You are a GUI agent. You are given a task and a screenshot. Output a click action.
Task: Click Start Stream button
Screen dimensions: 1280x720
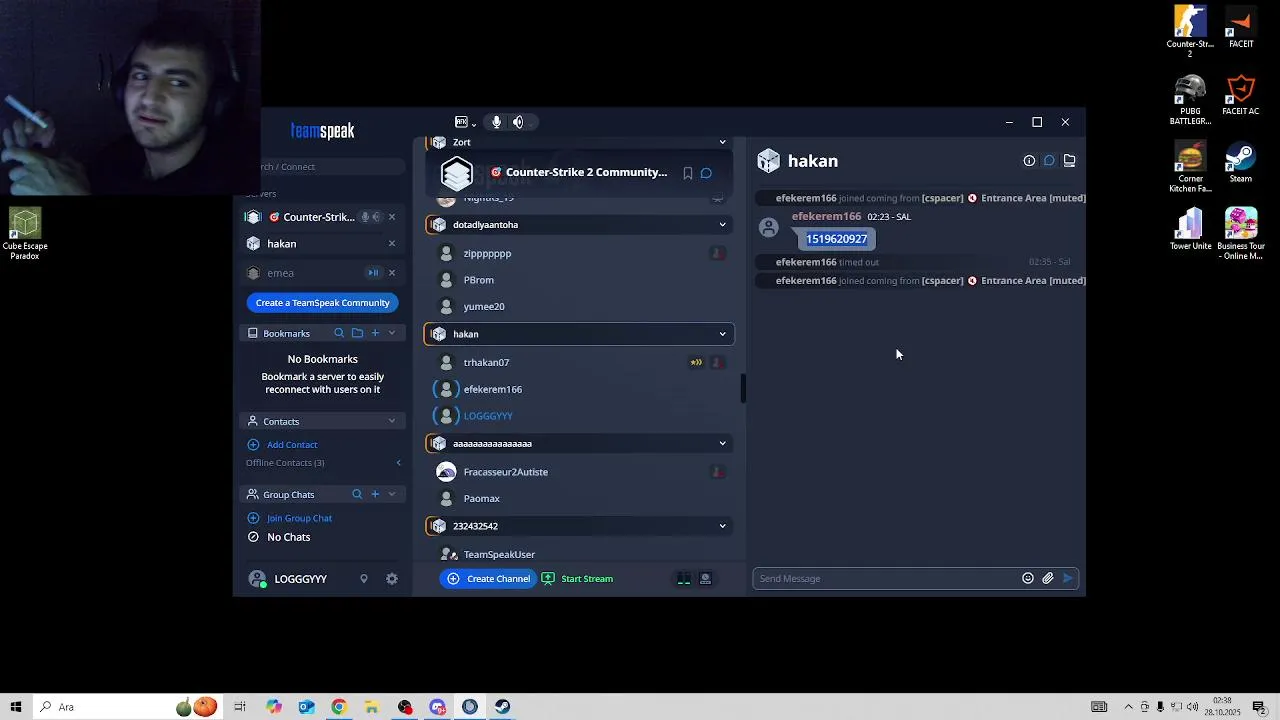pyautogui.click(x=577, y=579)
